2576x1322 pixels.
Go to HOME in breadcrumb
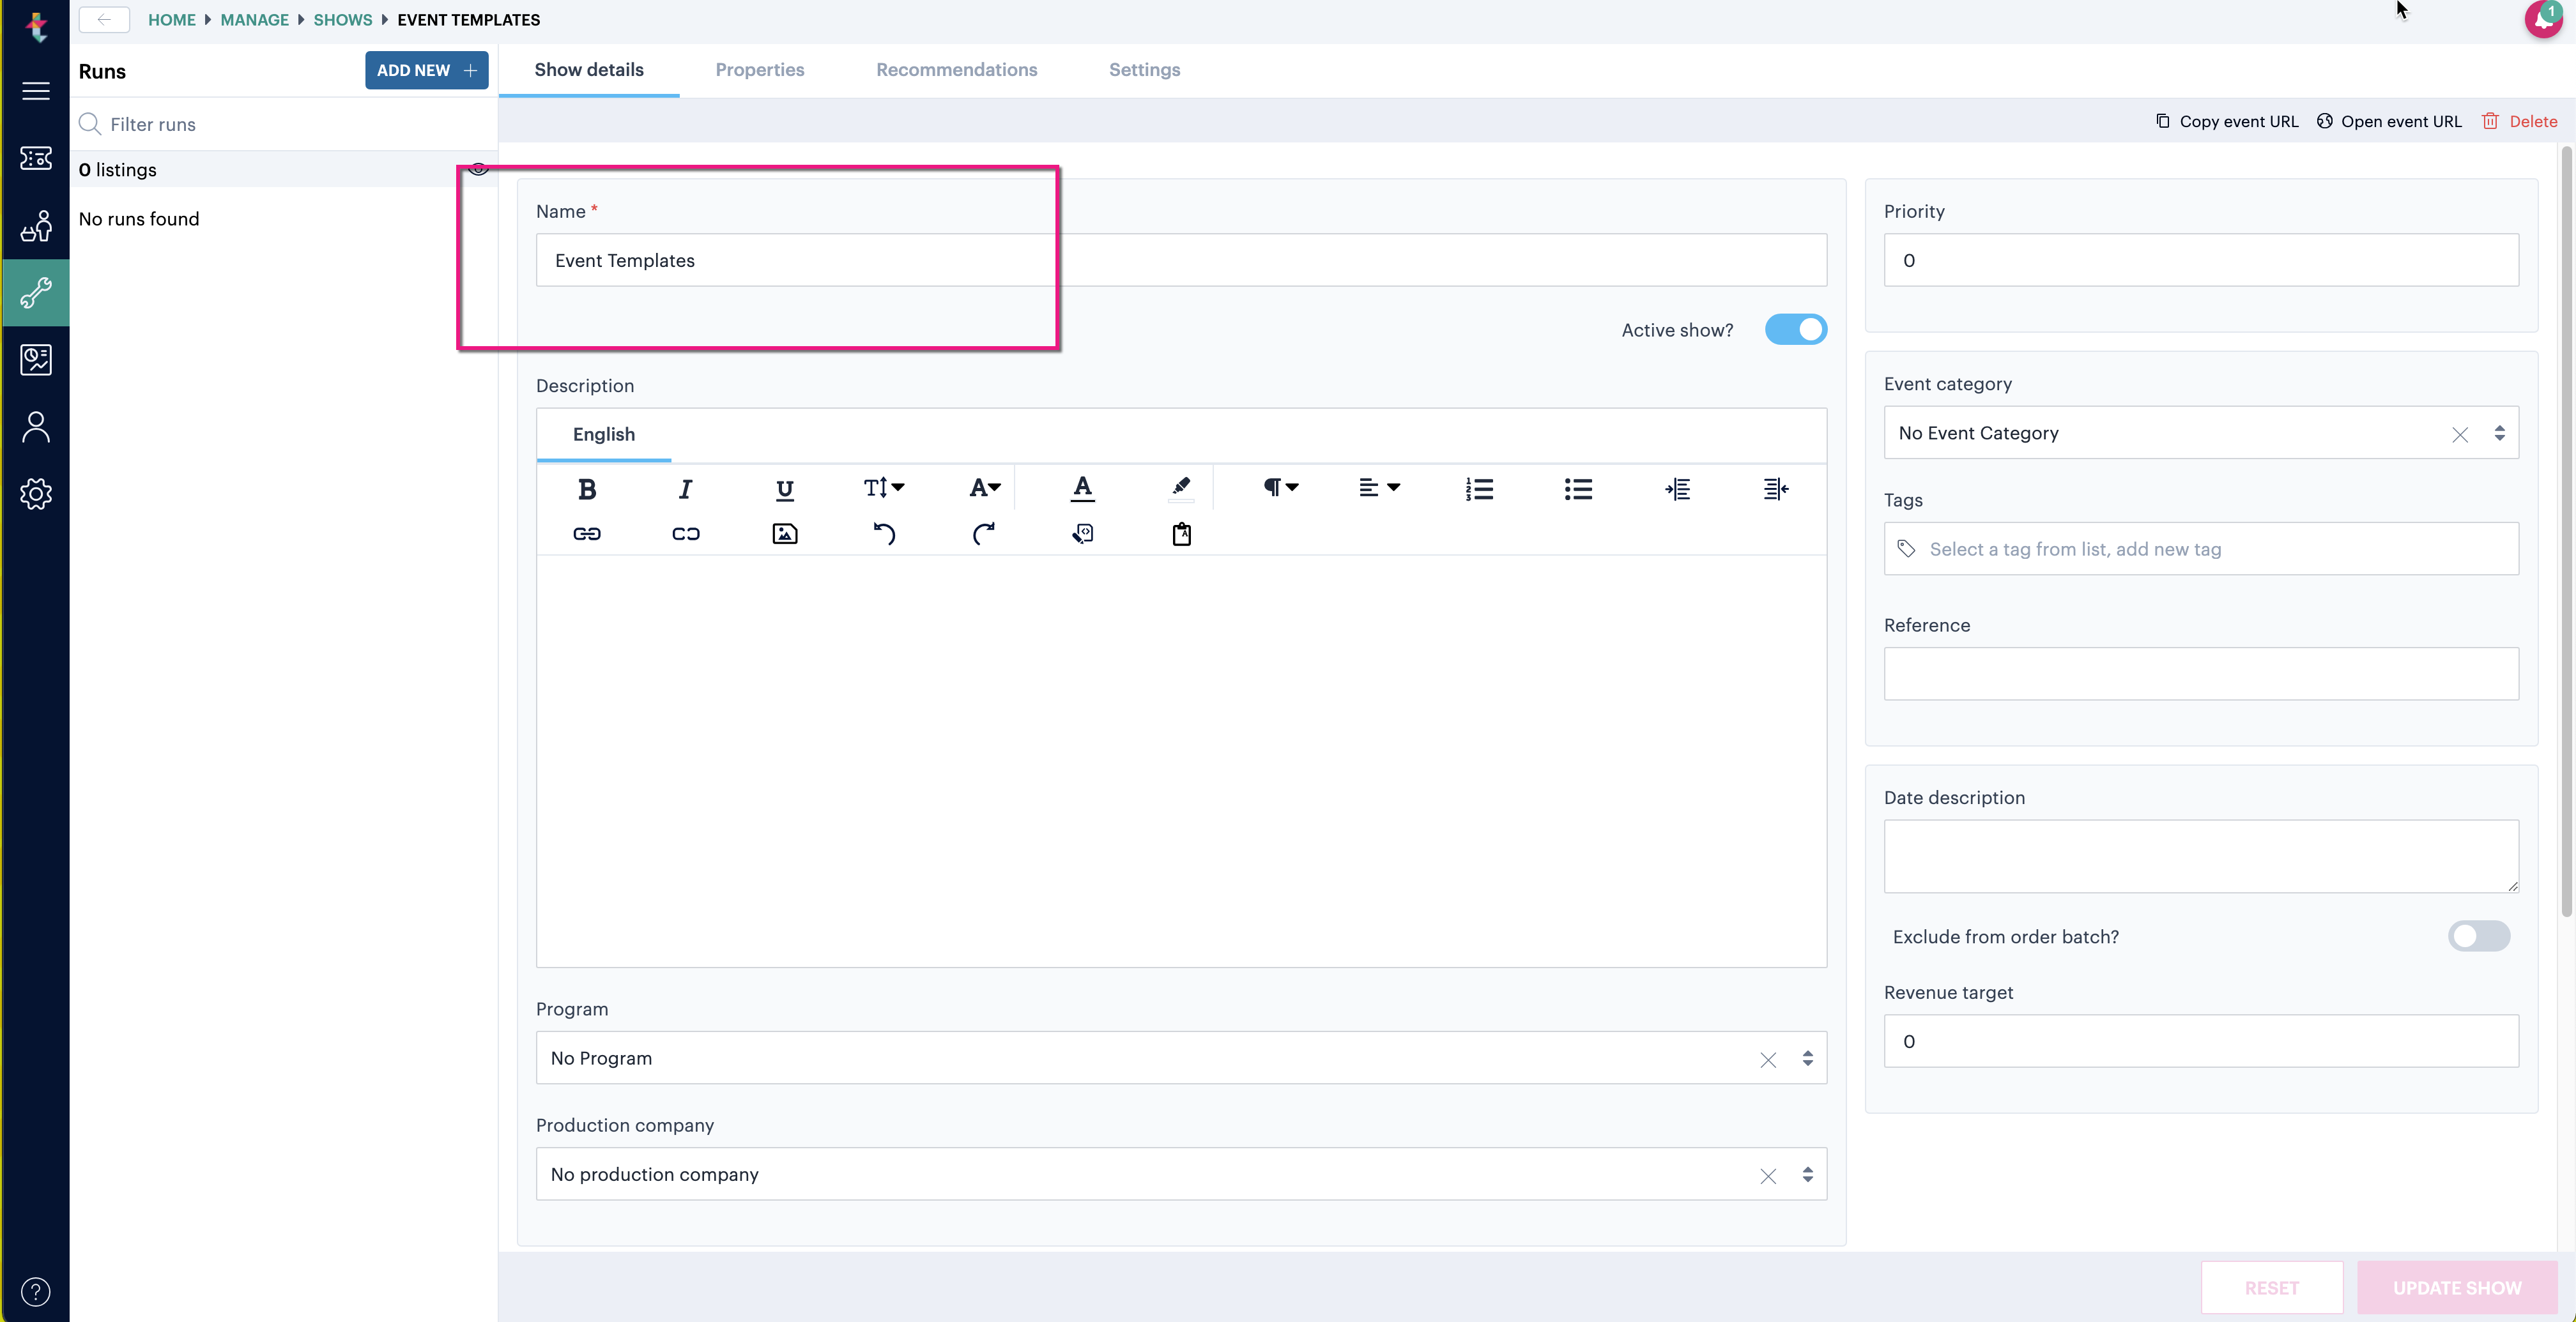[172, 19]
